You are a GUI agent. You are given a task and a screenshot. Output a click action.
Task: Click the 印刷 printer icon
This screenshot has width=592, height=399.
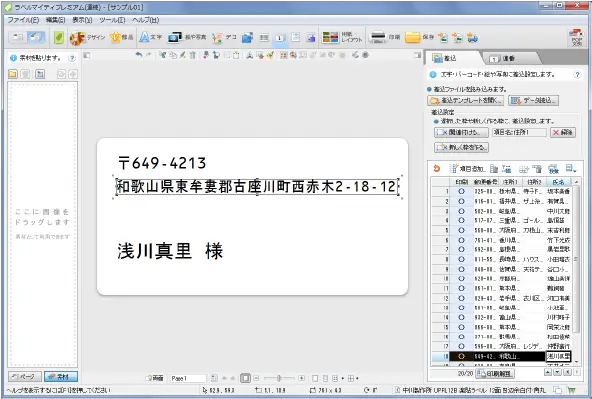(378, 37)
